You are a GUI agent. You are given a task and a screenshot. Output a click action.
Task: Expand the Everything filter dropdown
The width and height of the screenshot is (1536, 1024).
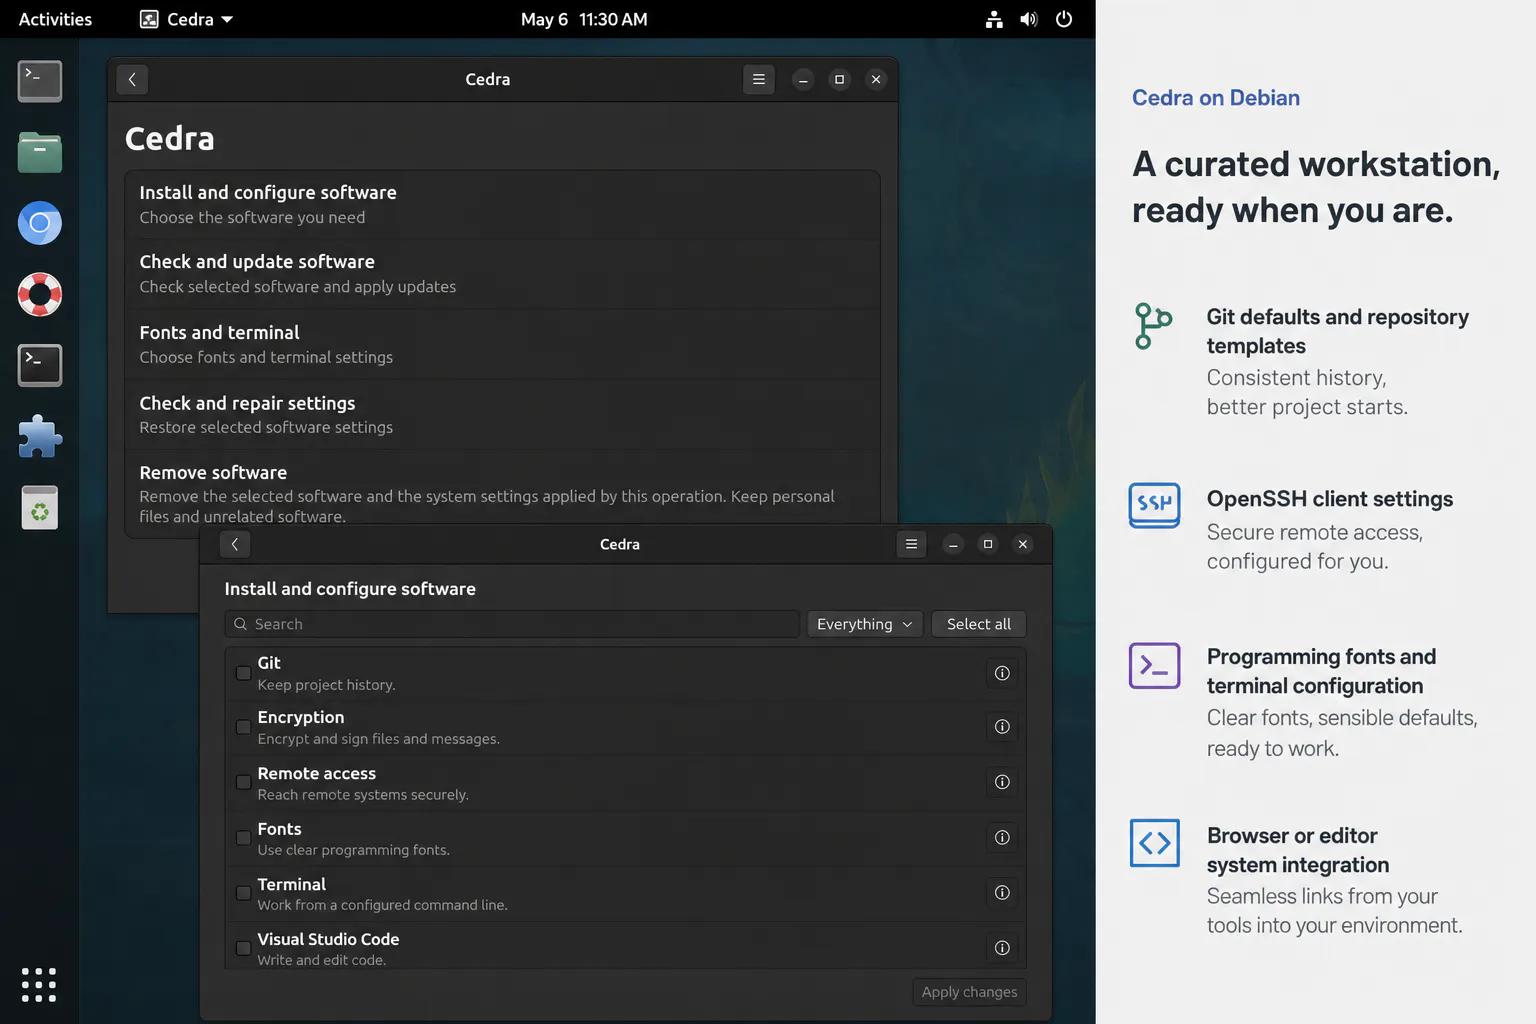pyautogui.click(x=865, y=624)
